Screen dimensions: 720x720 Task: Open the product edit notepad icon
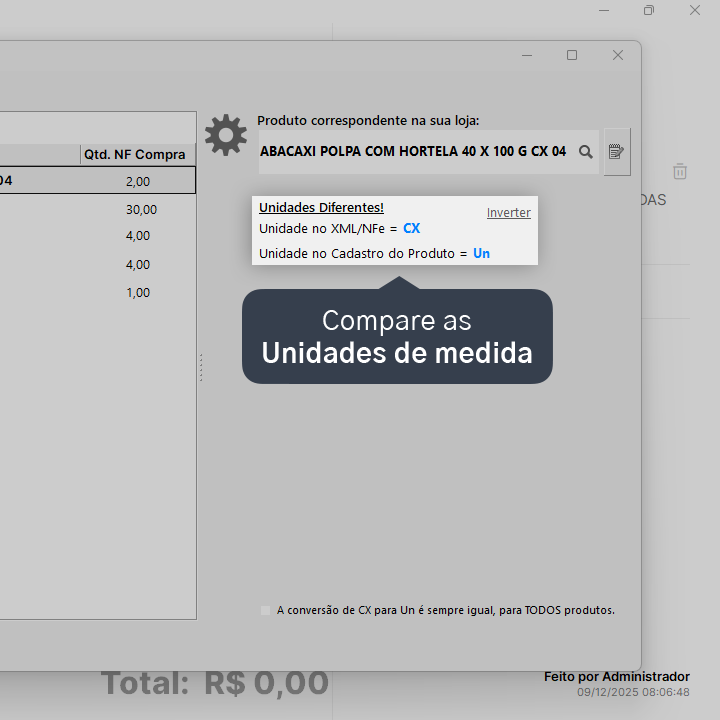pos(617,152)
